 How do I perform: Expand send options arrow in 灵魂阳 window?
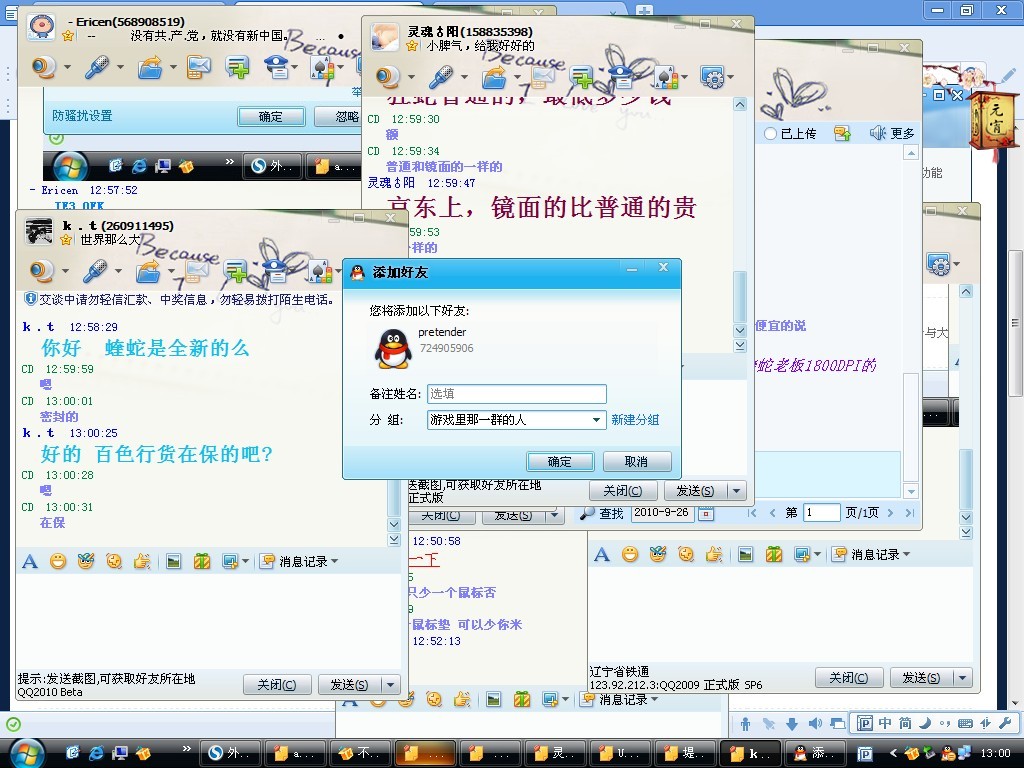tap(737, 490)
